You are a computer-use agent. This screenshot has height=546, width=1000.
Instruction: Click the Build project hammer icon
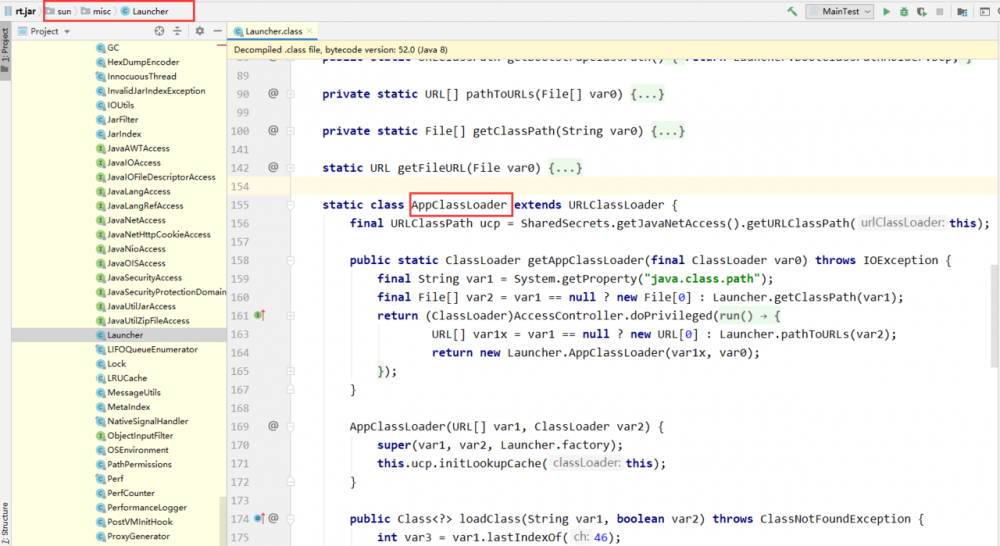[792, 11]
